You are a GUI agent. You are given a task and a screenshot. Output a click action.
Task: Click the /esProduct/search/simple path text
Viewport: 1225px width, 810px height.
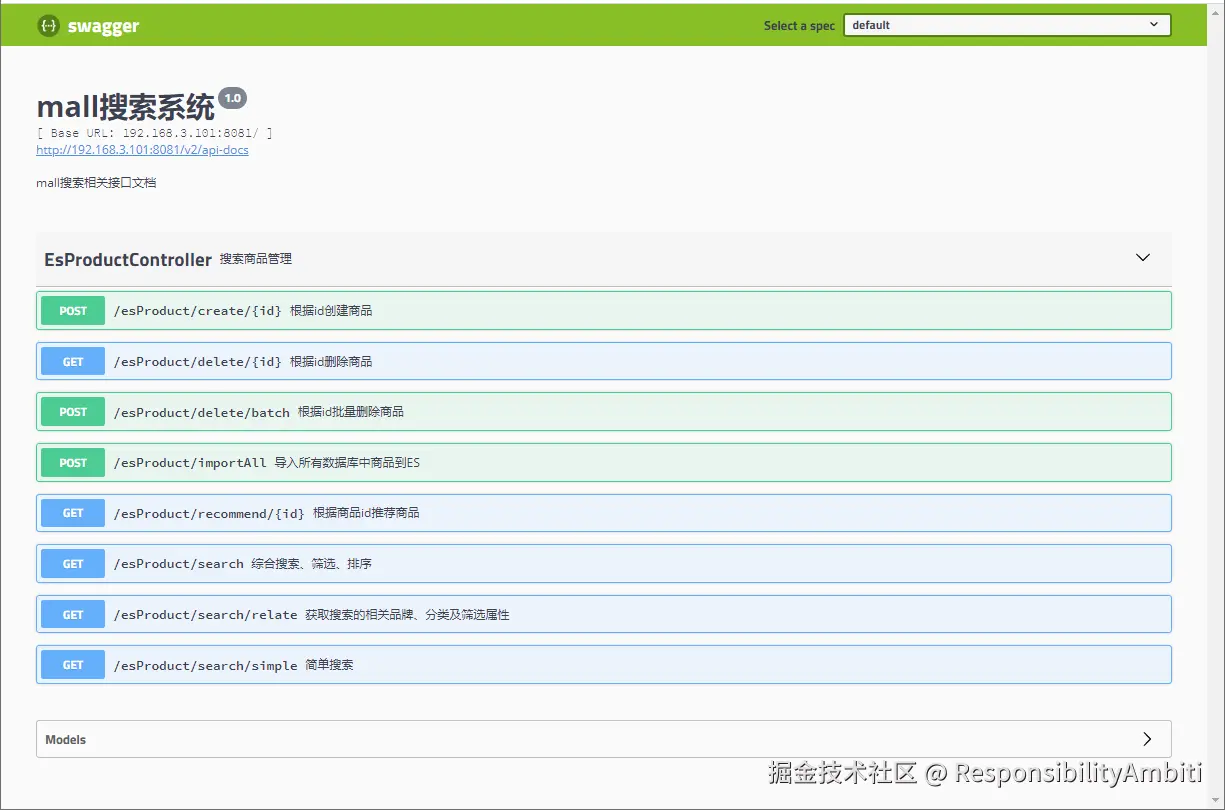click(x=205, y=665)
